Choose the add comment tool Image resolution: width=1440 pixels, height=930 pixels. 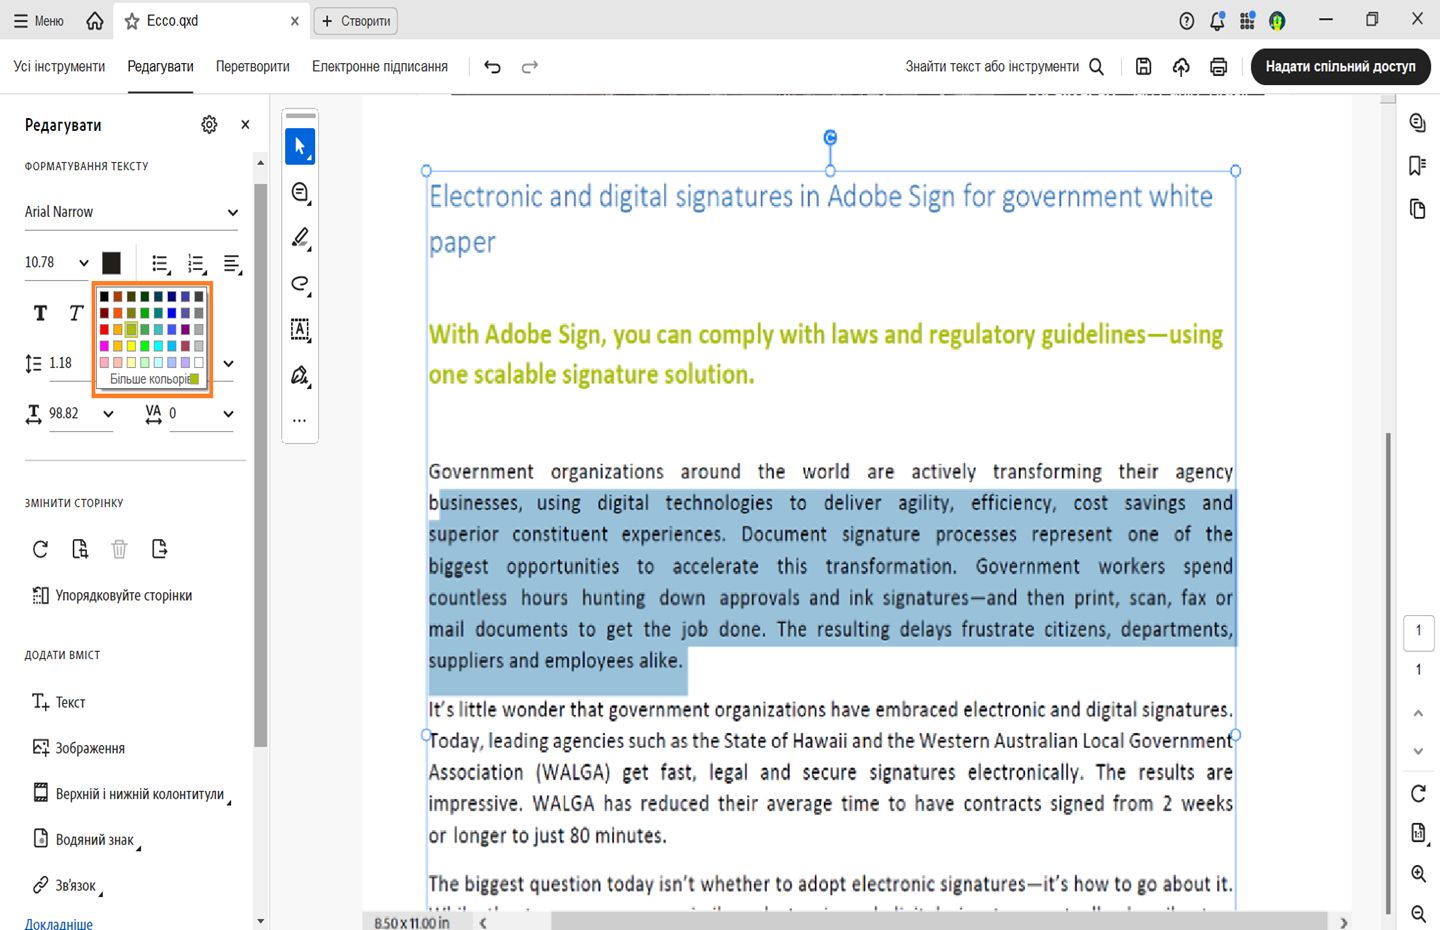[300, 192]
